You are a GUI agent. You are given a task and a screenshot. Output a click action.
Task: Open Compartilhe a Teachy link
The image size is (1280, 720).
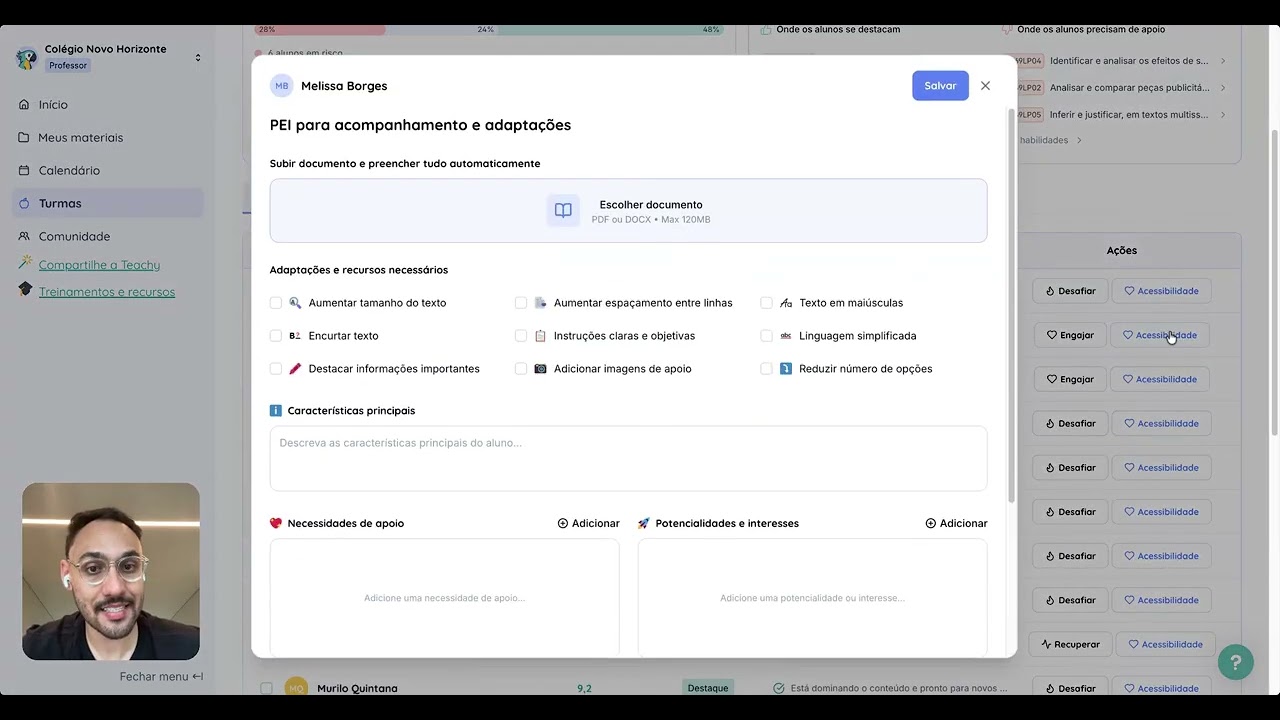click(99, 265)
